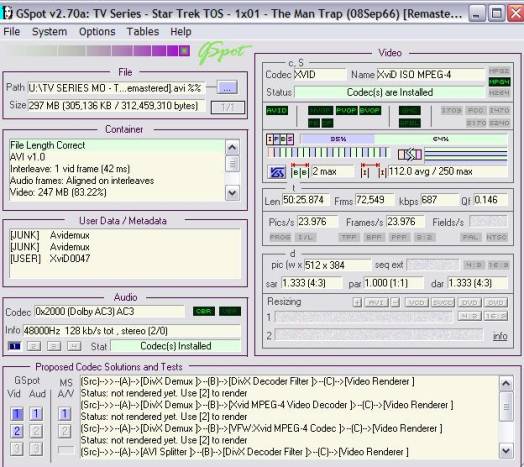524x467 pixels.
Task: Select audio stream 4 button
Action: pyautogui.click(x=74, y=346)
